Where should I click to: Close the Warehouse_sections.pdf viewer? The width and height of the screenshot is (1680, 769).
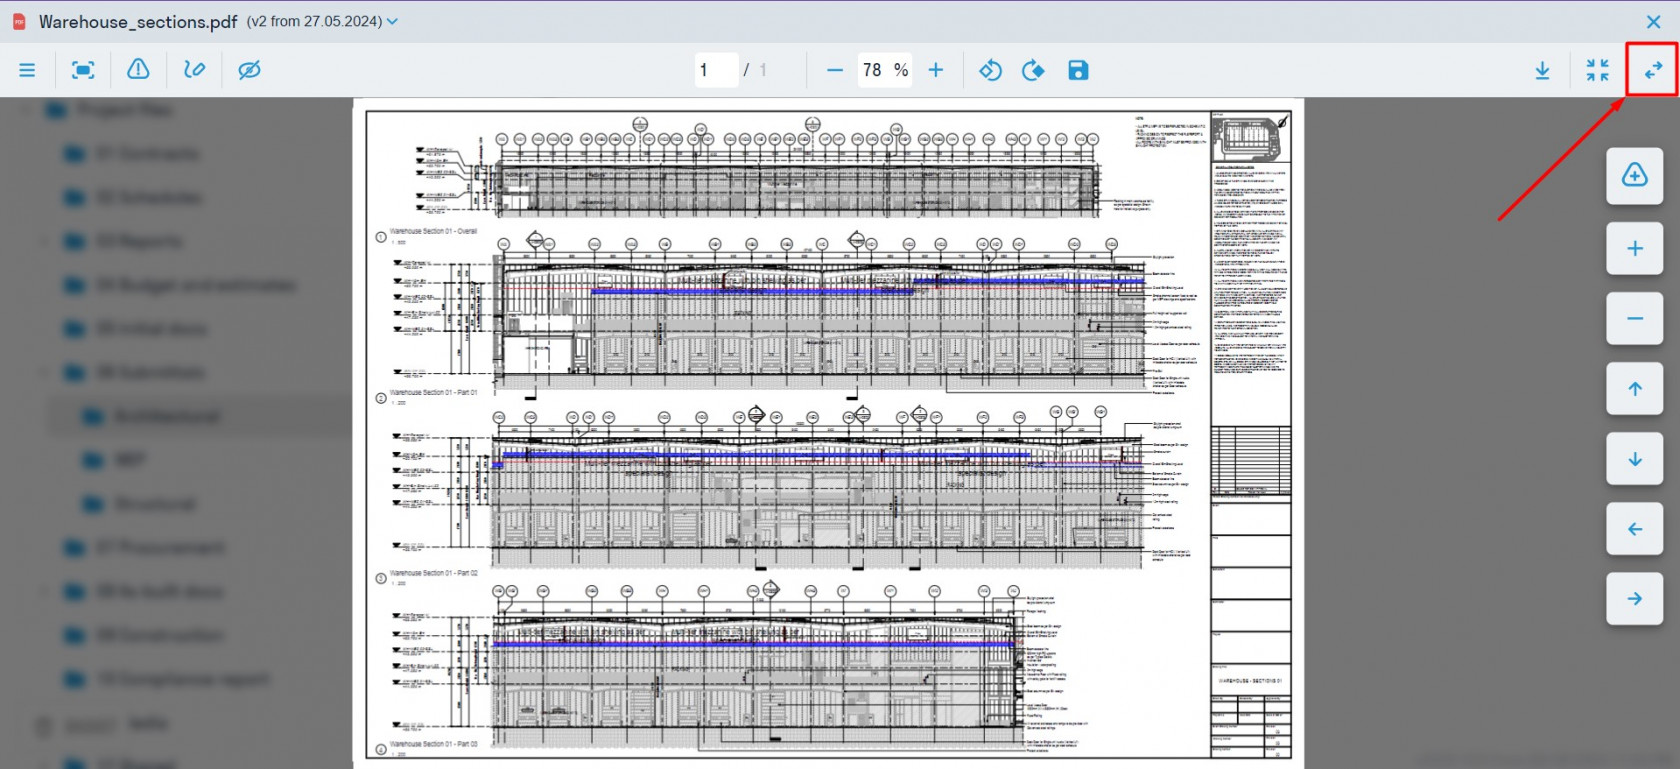1654,21
